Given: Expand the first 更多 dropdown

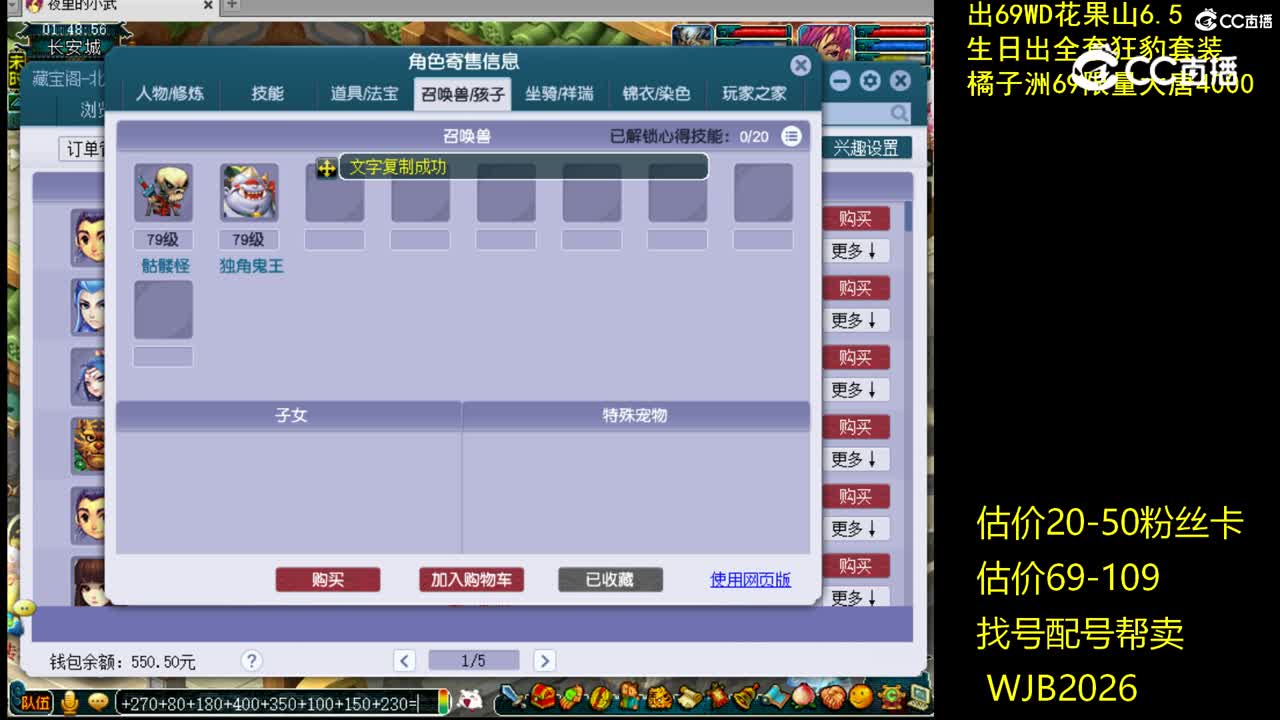Looking at the screenshot, I should click(x=856, y=252).
